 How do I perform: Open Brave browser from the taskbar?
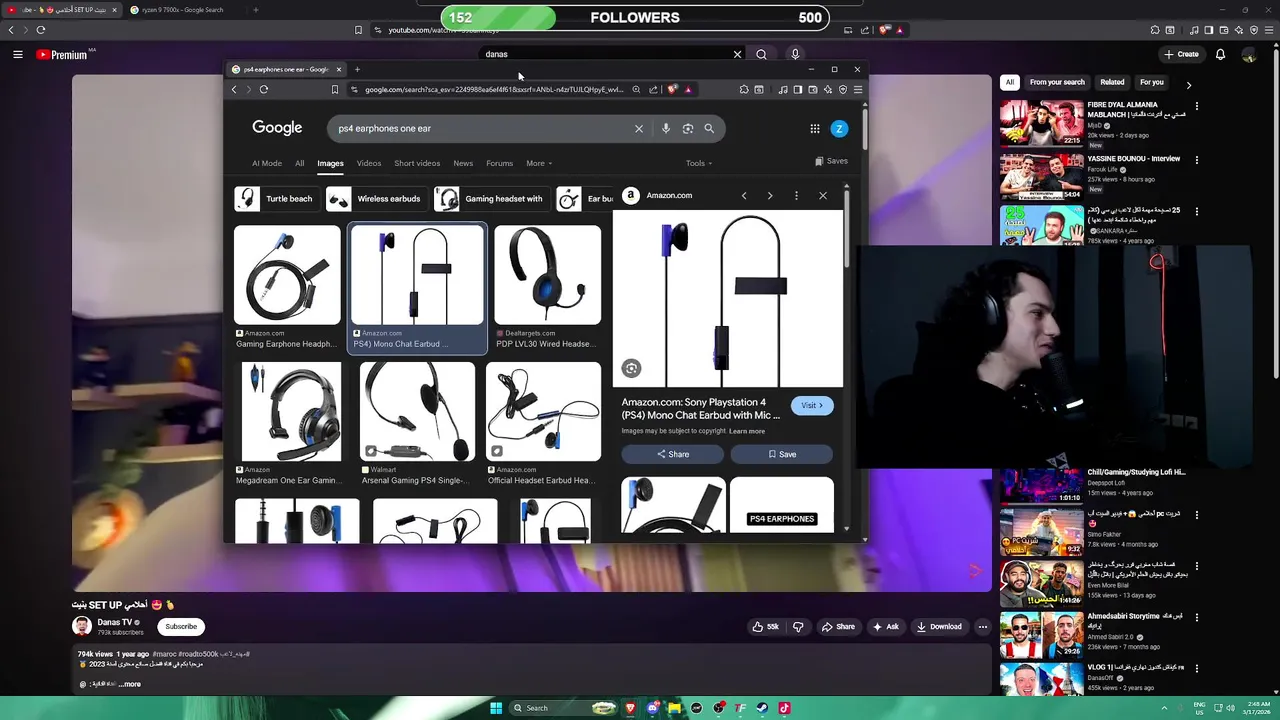pyautogui.click(x=631, y=708)
